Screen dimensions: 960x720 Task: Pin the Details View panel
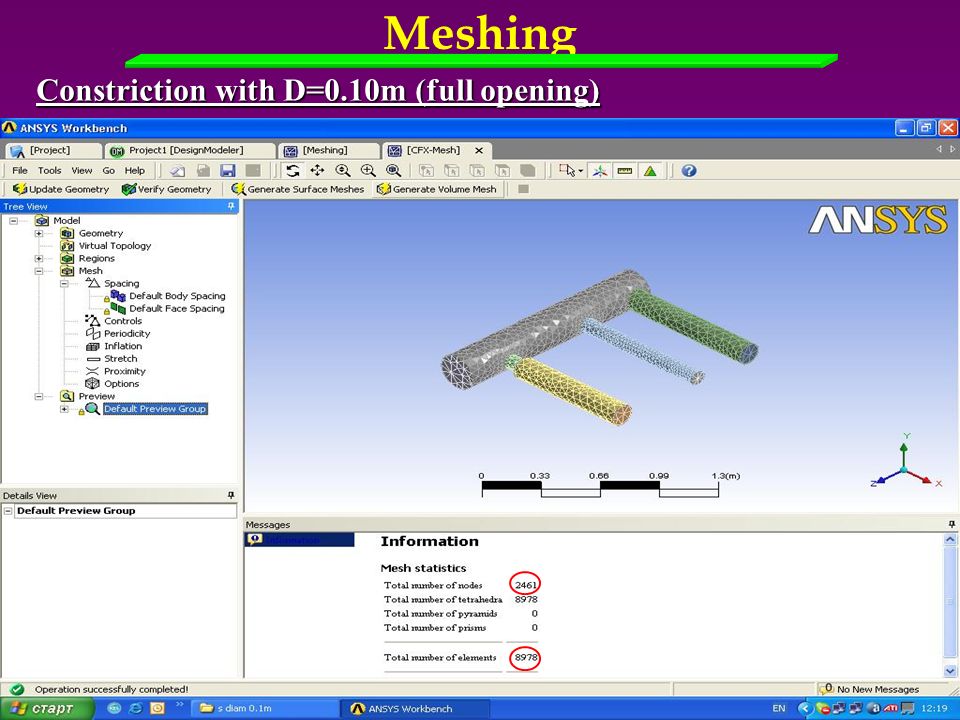(x=231, y=495)
